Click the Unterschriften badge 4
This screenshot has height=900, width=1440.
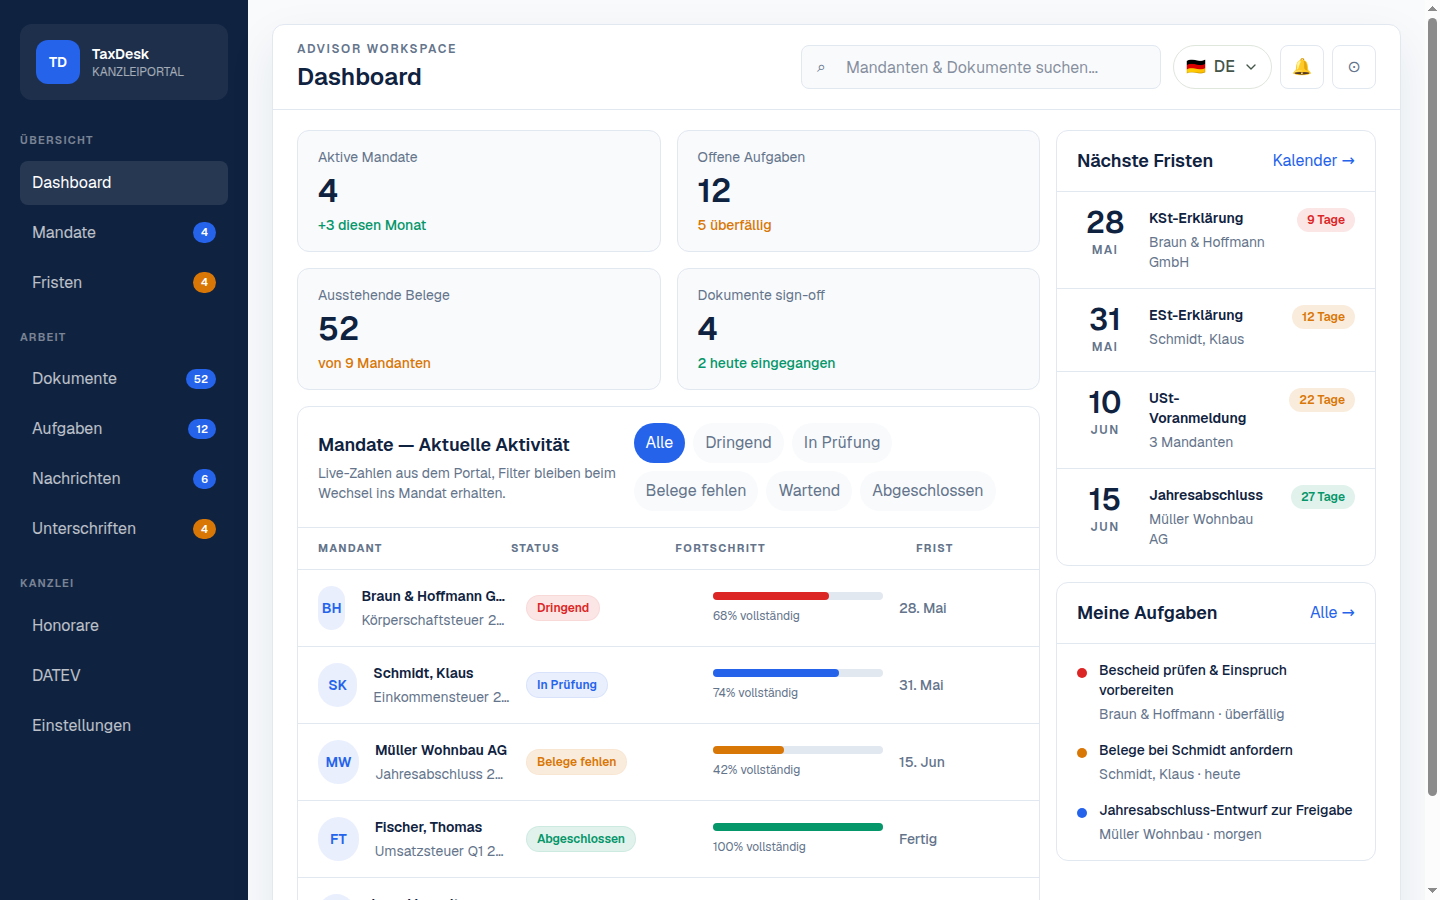coord(204,529)
